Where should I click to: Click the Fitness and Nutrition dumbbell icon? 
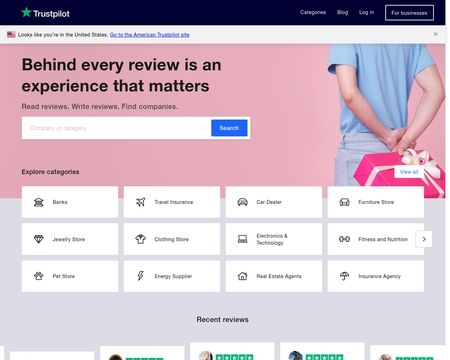coord(344,239)
